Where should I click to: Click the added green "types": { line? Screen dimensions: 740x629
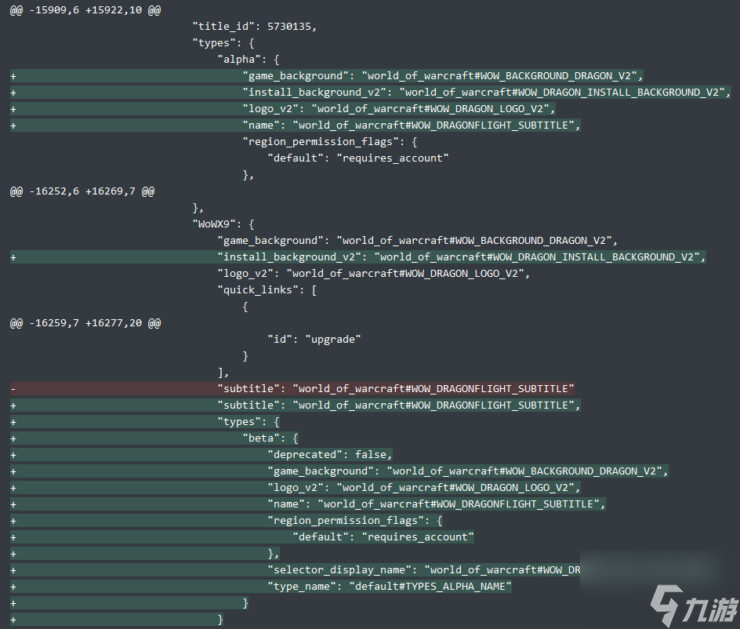point(145,422)
